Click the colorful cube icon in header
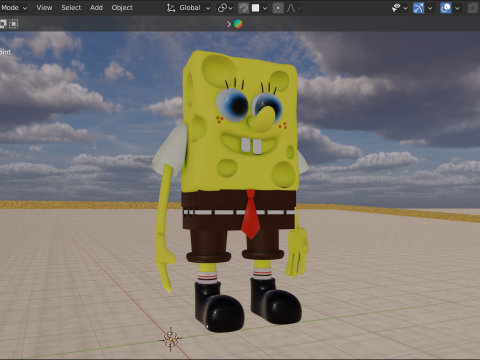Screen dimensions: 480x360 (238, 24)
